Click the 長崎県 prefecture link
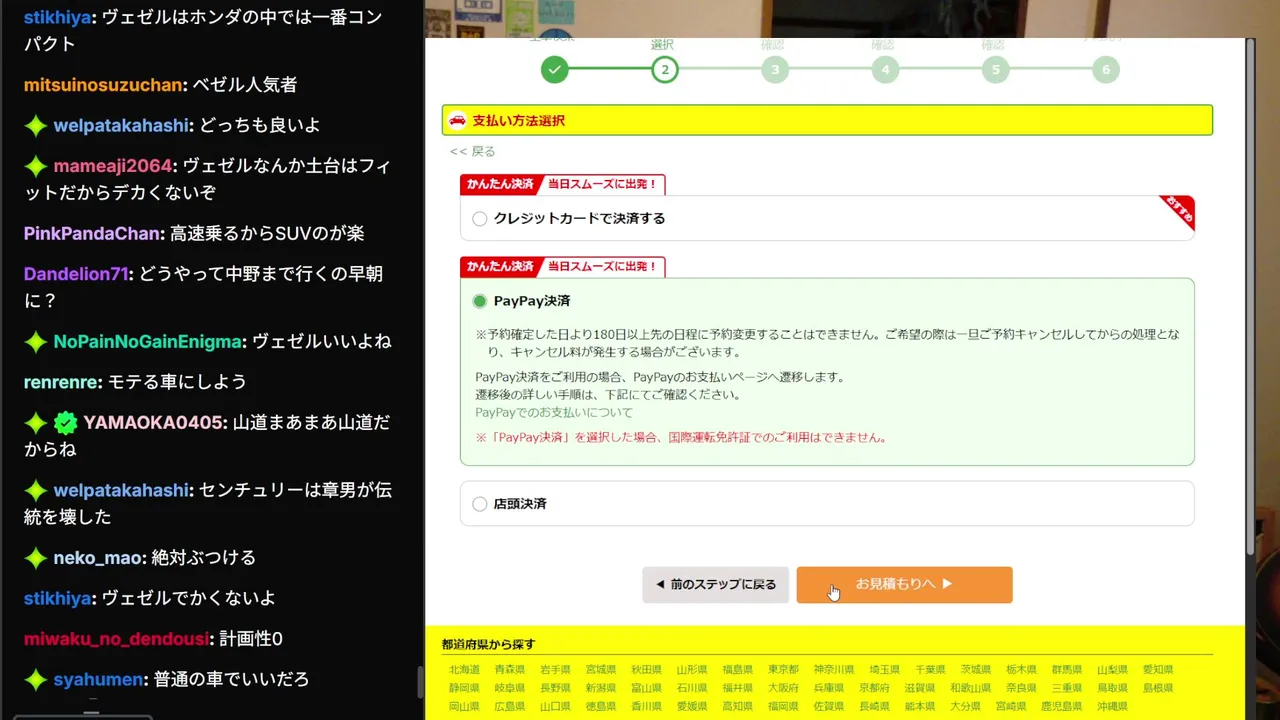Image resolution: width=1280 pixels, height=720 pixels. [874, 706]
